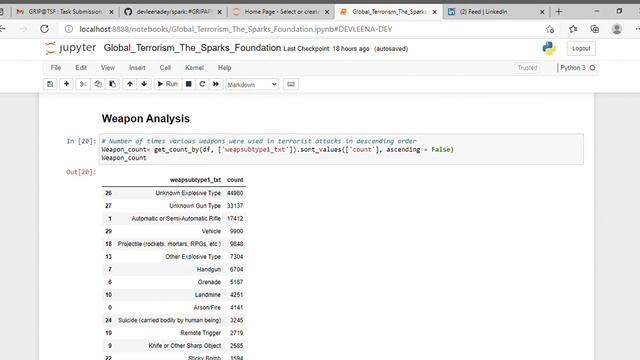Cut selected cells with scissors icon
The height and width of the screenshot is (360, 640).
[83, 84]
